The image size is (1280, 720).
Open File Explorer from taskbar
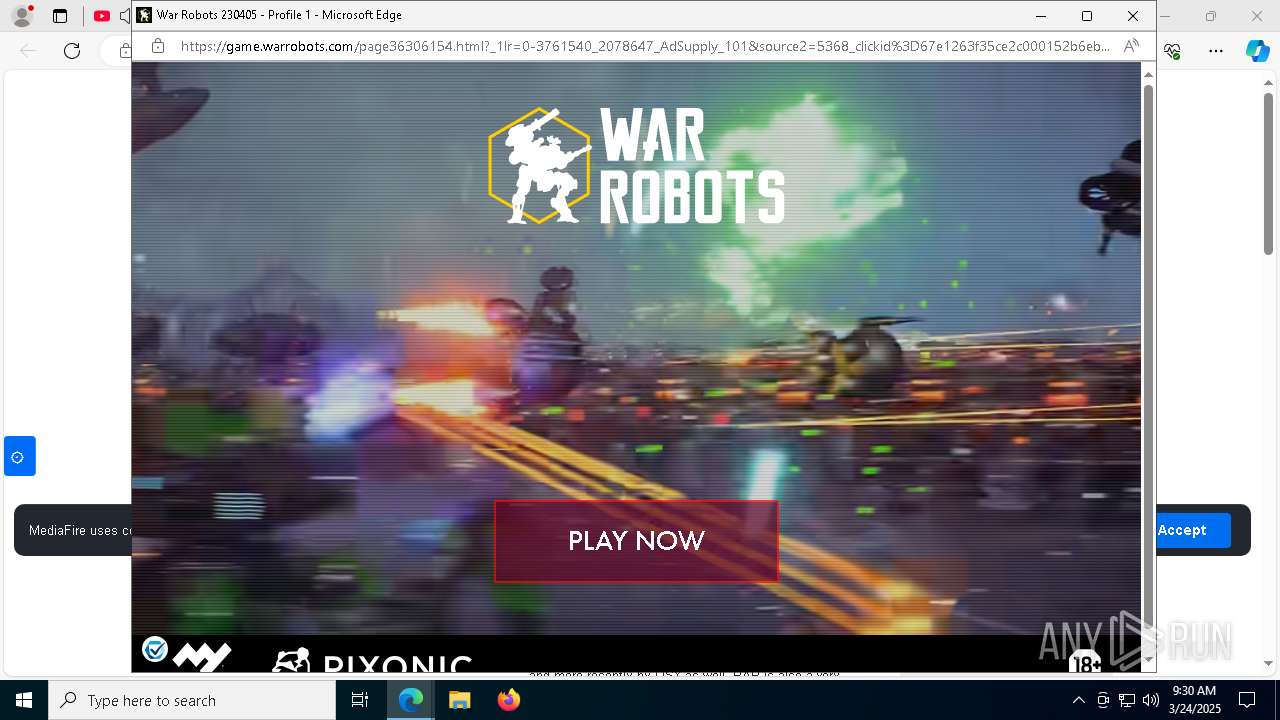(x=460, y=700)
